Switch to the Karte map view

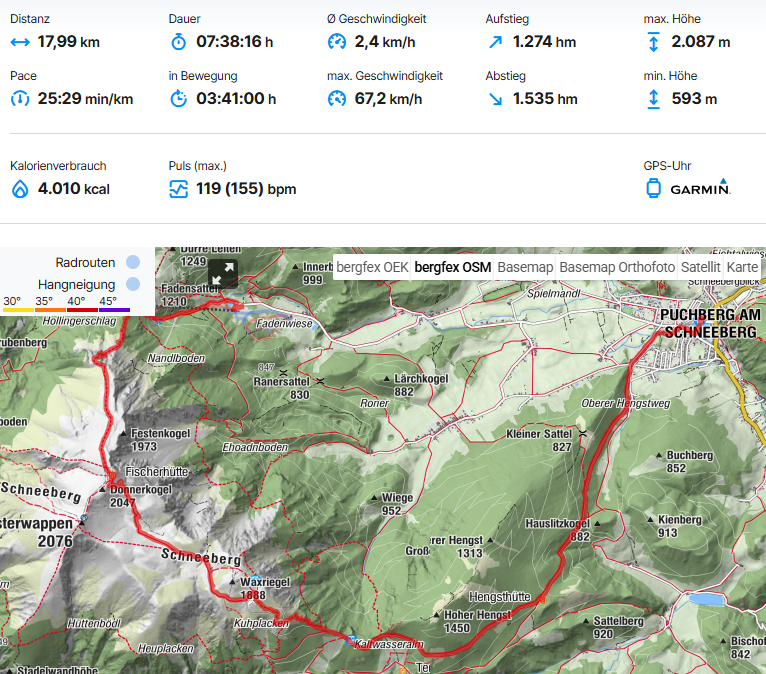tap(742, 267)
